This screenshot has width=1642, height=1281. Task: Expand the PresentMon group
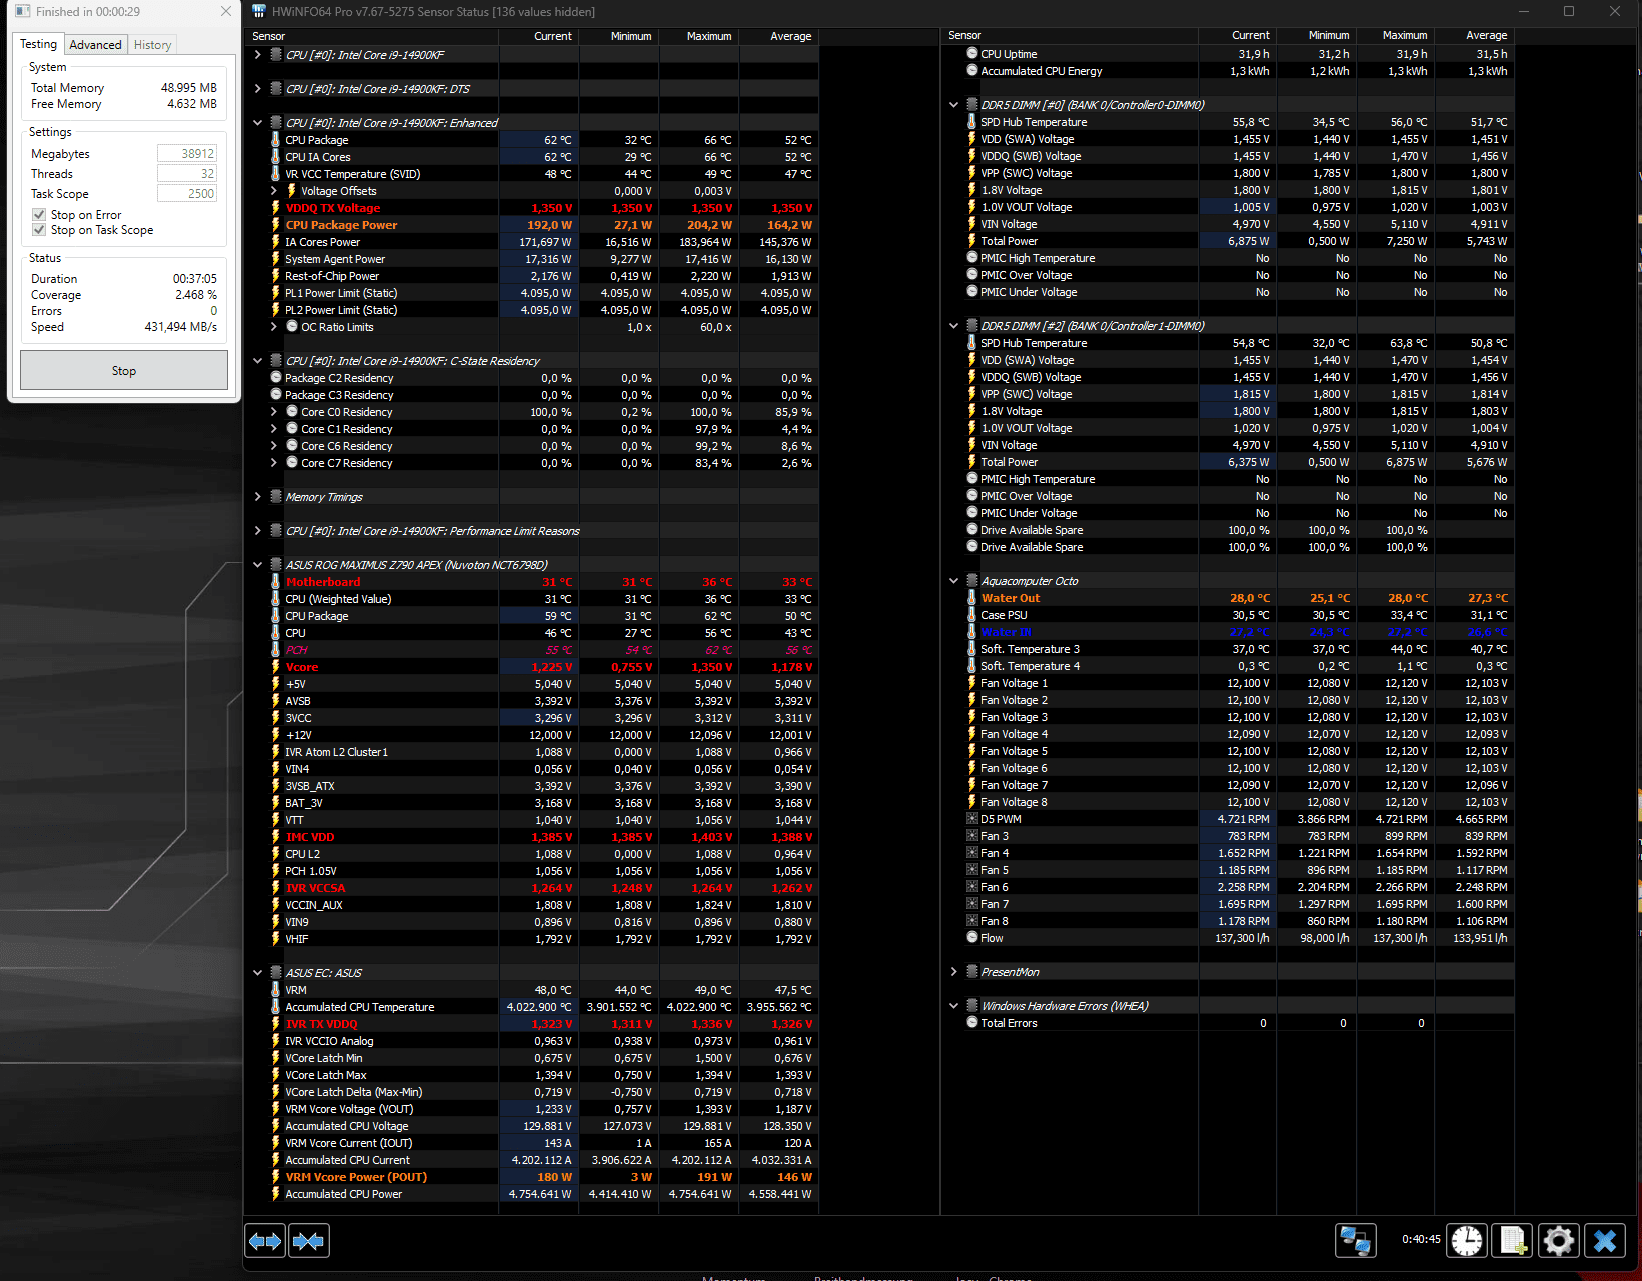pyautogui.click(x=953, y=972)
